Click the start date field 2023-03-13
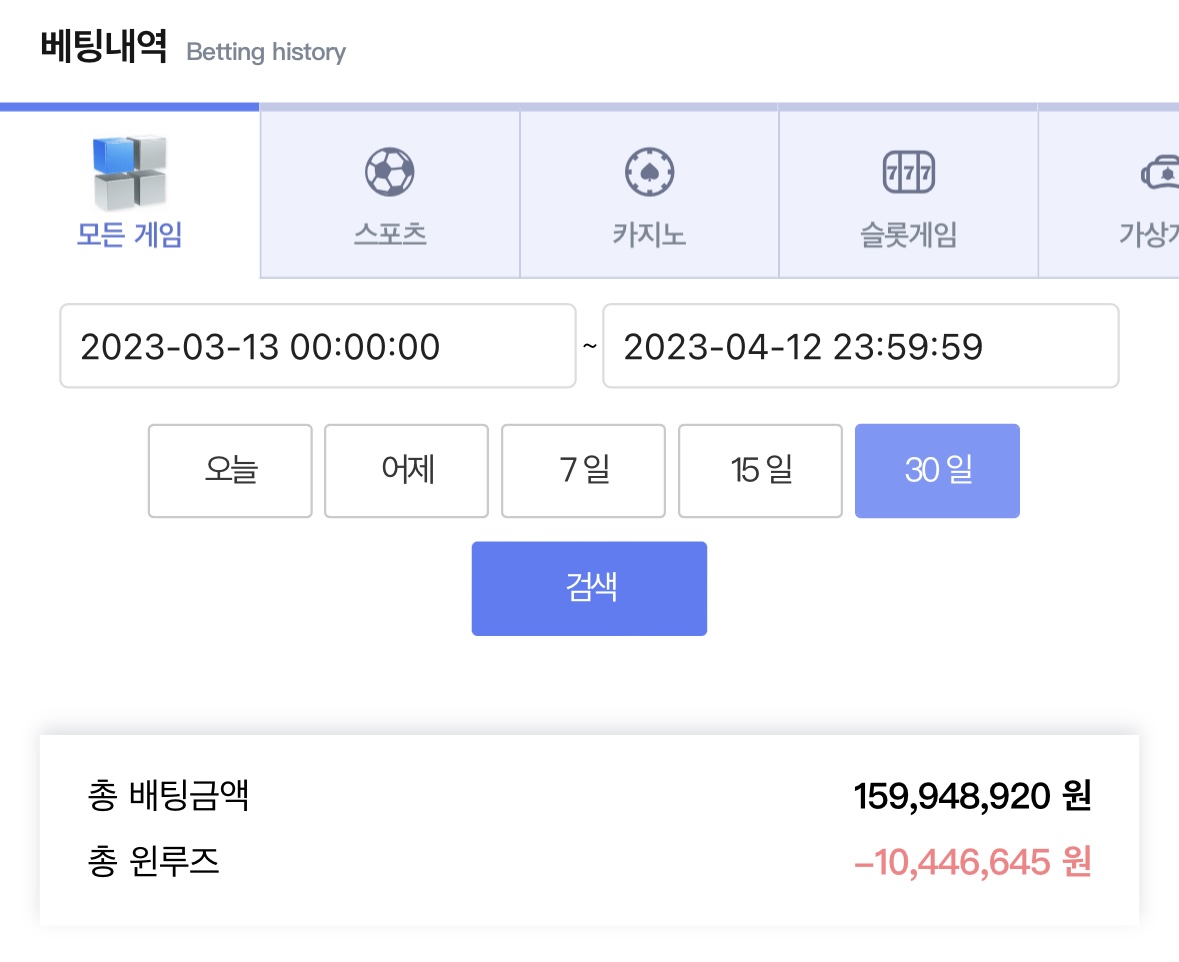The width and height of the screenshot is (1179, 962). pos(318,346)
